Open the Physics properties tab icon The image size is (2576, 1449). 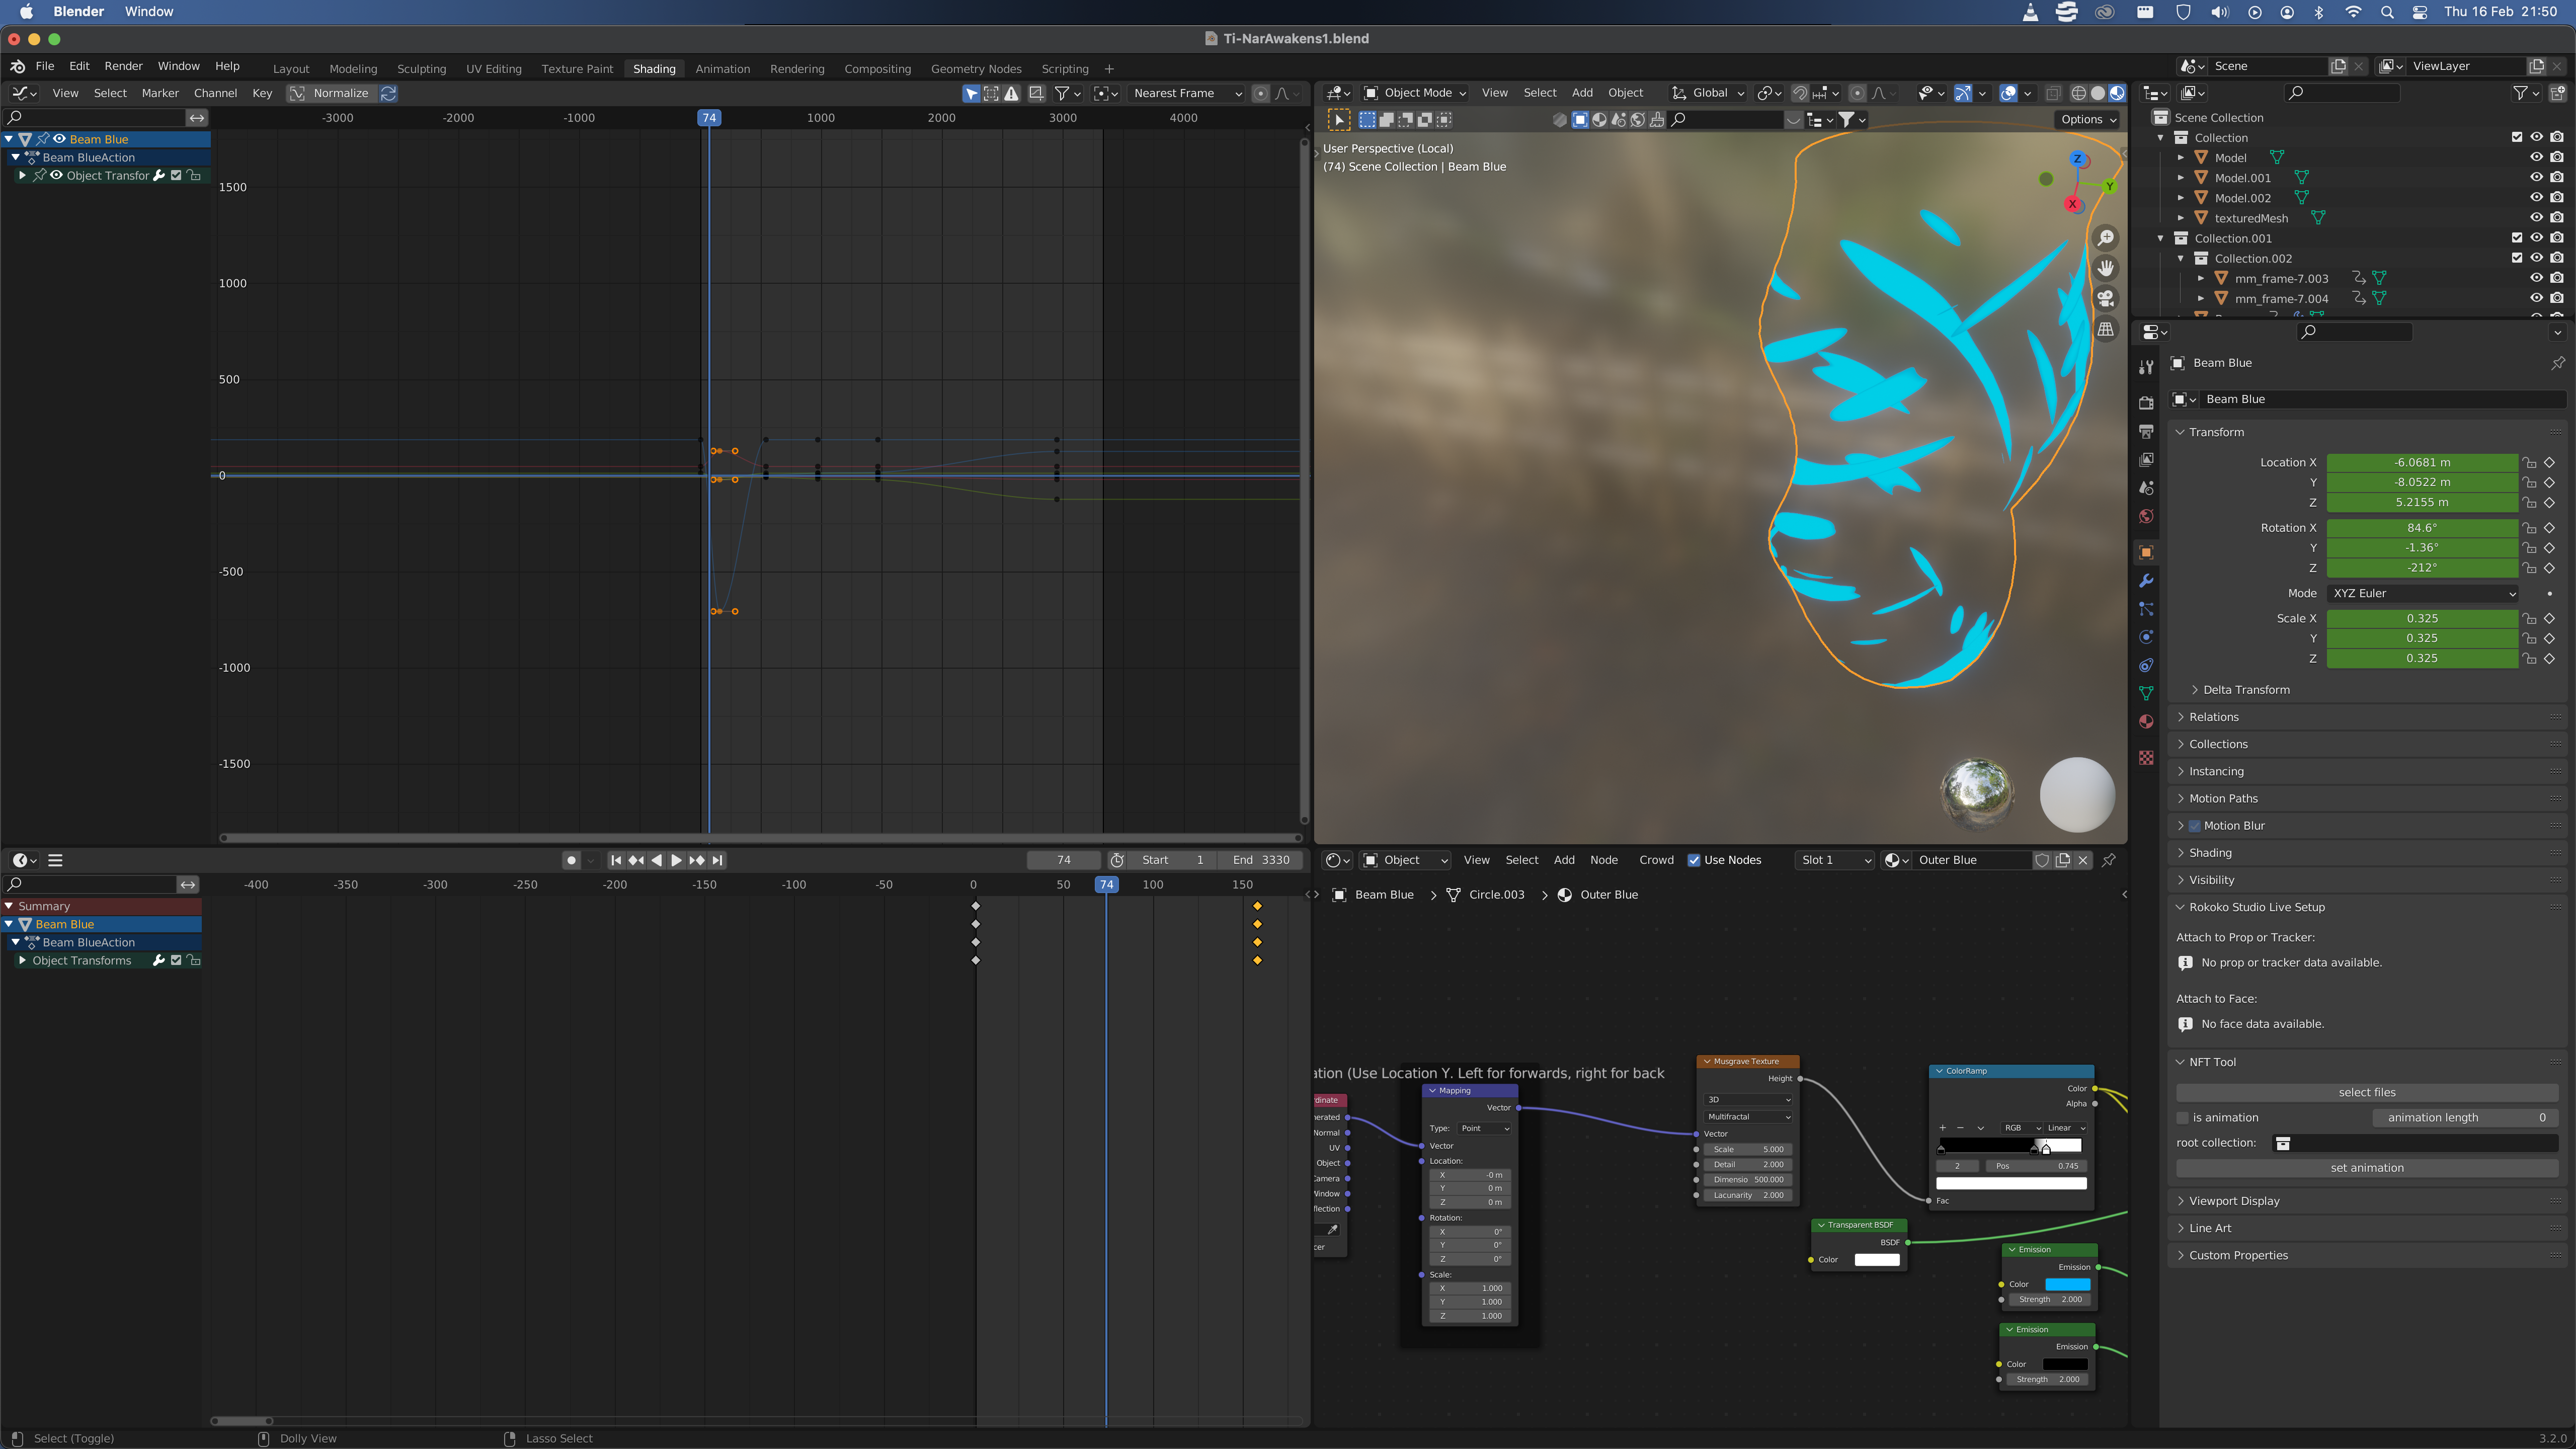point(2146,637)
